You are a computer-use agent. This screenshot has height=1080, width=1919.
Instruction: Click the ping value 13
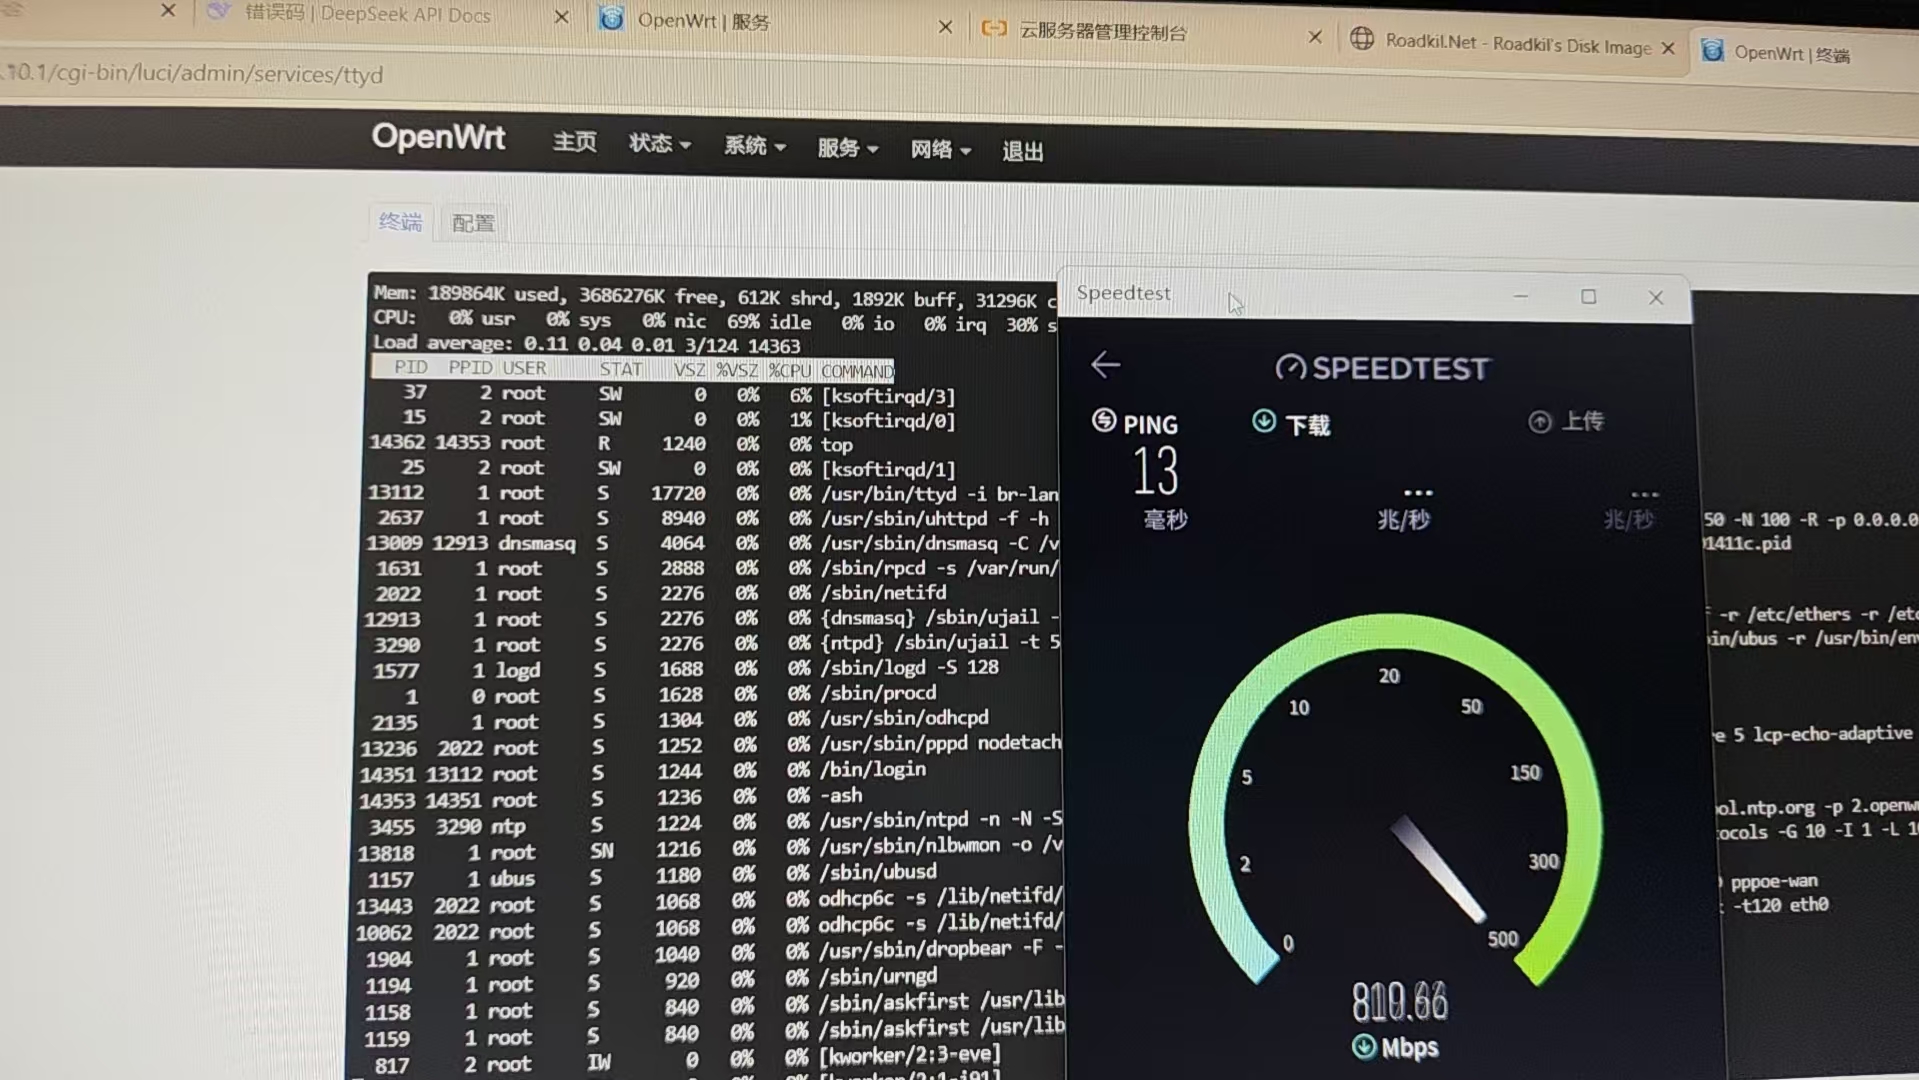pos(1155,471)
